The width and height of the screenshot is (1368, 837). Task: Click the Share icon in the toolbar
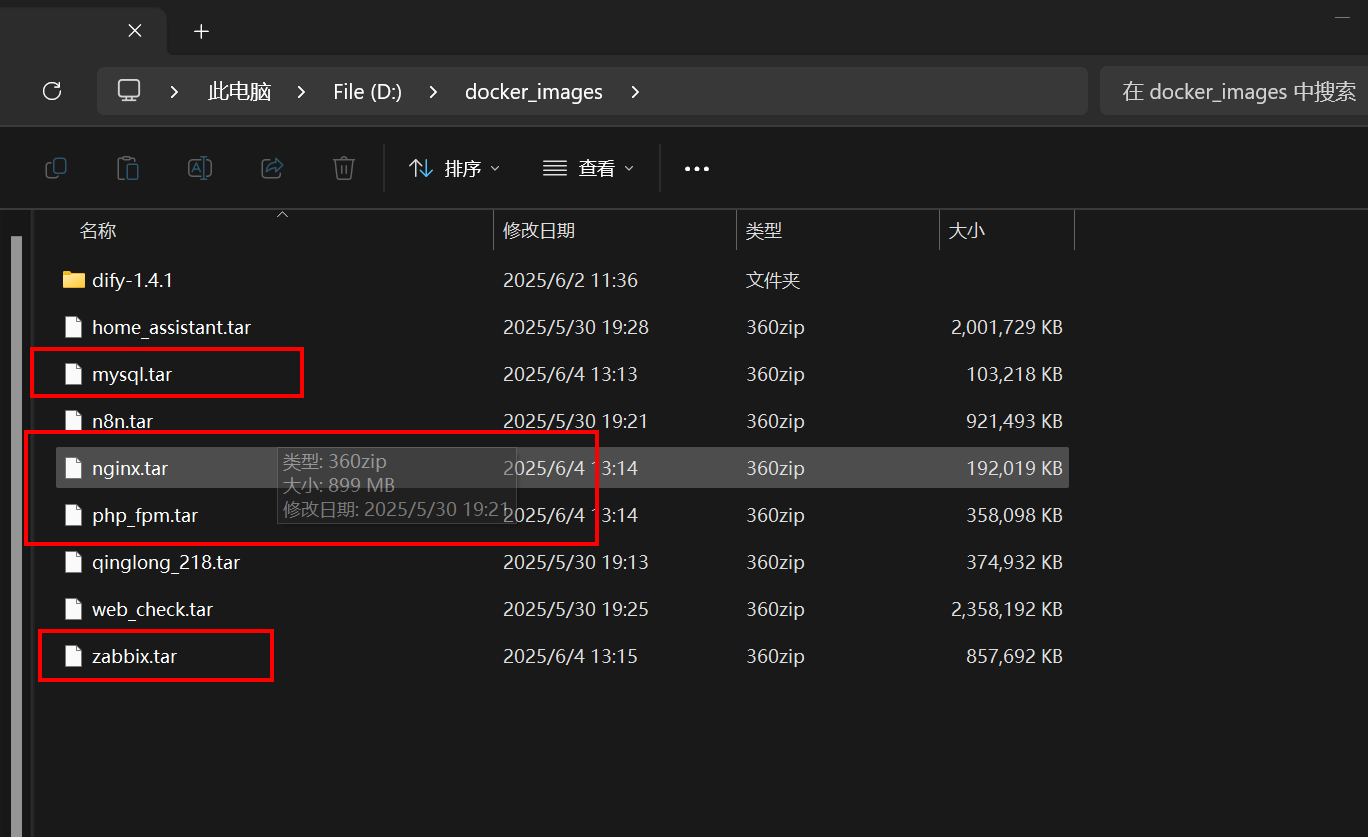[272, 168]
